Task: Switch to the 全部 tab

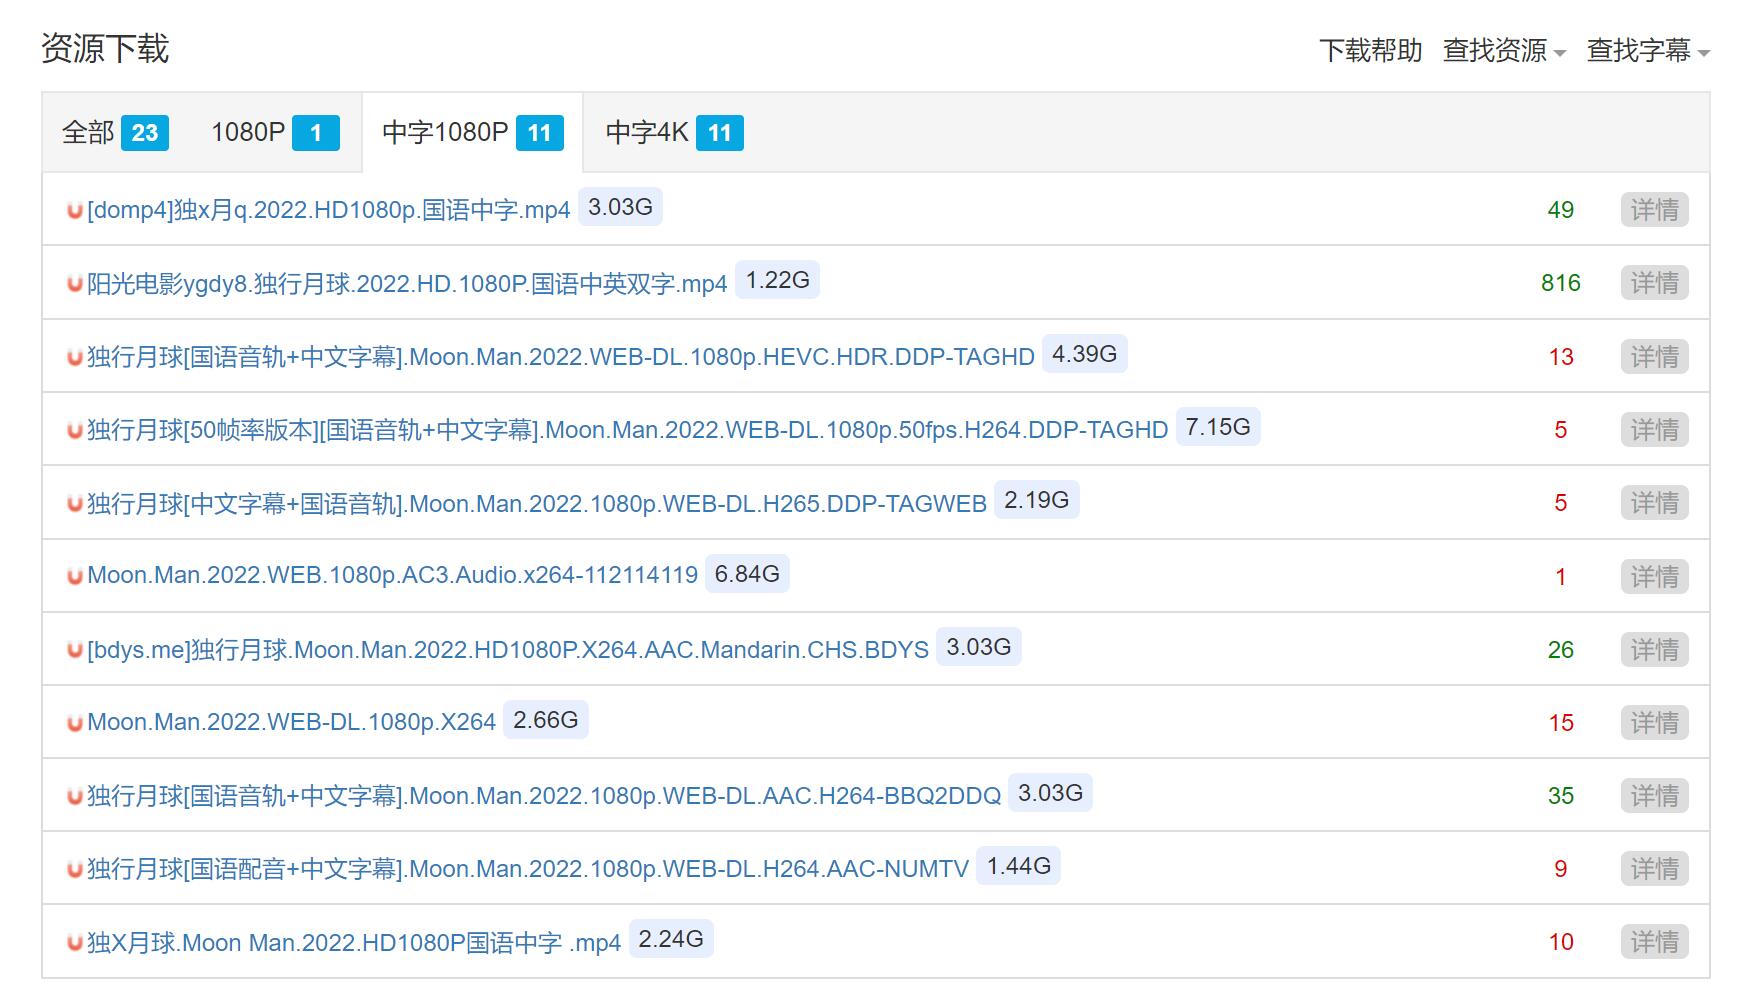Action: click(115, 132)
